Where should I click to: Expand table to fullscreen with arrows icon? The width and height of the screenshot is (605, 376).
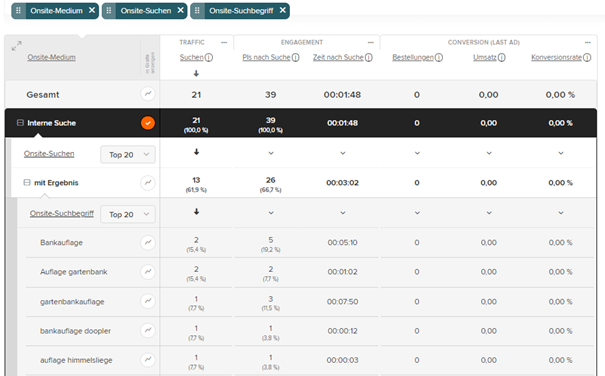click(x=17, y=46)
